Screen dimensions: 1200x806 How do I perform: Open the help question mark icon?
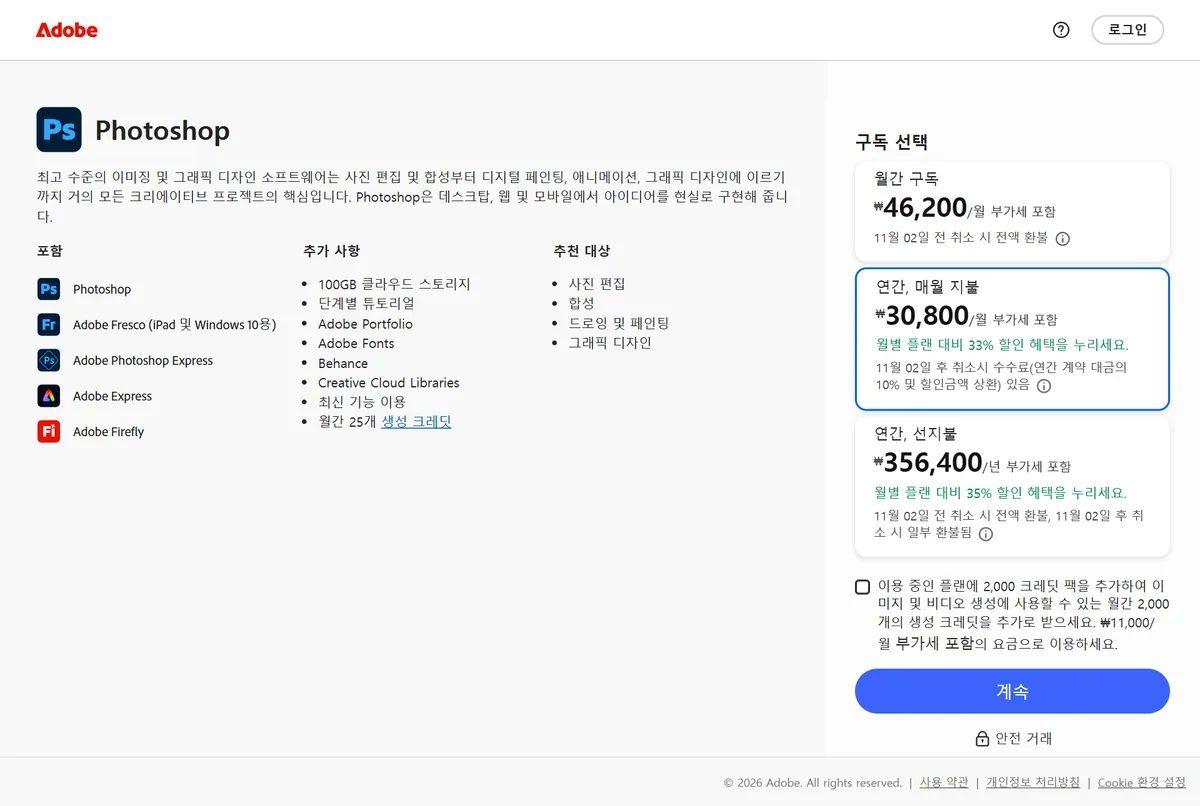[x=1061, y=30]
